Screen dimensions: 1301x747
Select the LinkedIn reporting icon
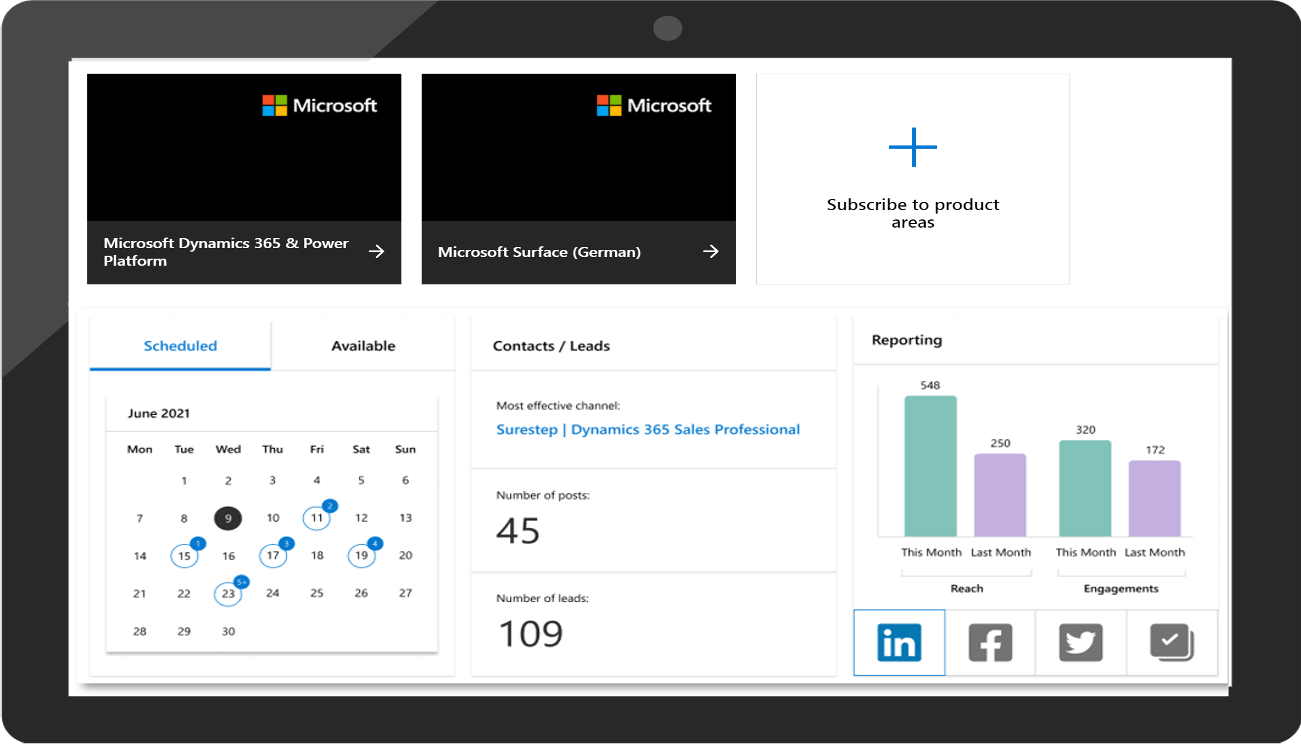tap(899, 643)
